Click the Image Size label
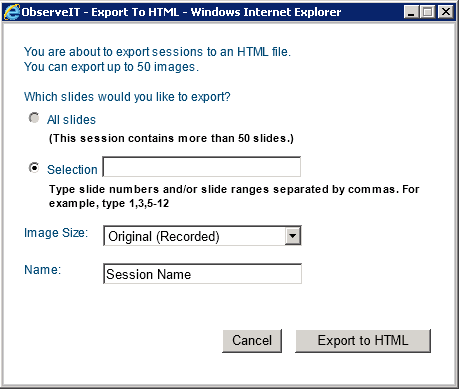Viewport: 459px width, 389px height. tap(56, 233)
